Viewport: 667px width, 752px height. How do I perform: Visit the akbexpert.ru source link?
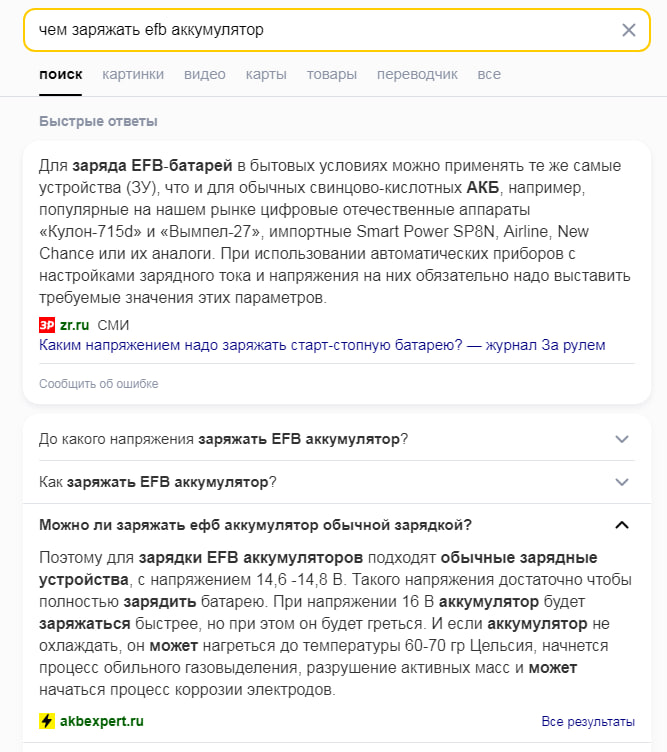point(102,721)
